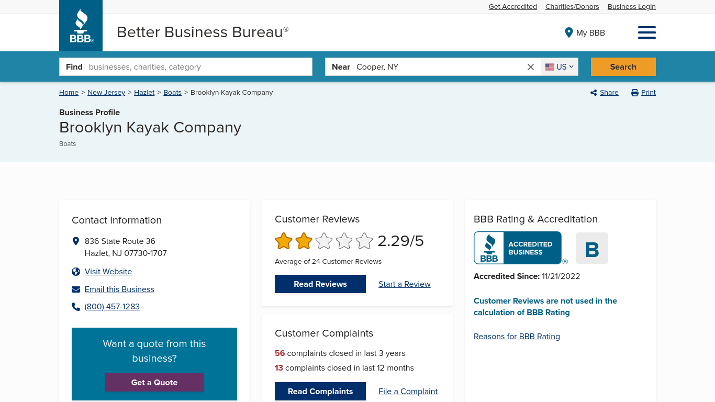Open the Charities/Donors link
Viewport: 715px width, 402px height.
(572, 6)
